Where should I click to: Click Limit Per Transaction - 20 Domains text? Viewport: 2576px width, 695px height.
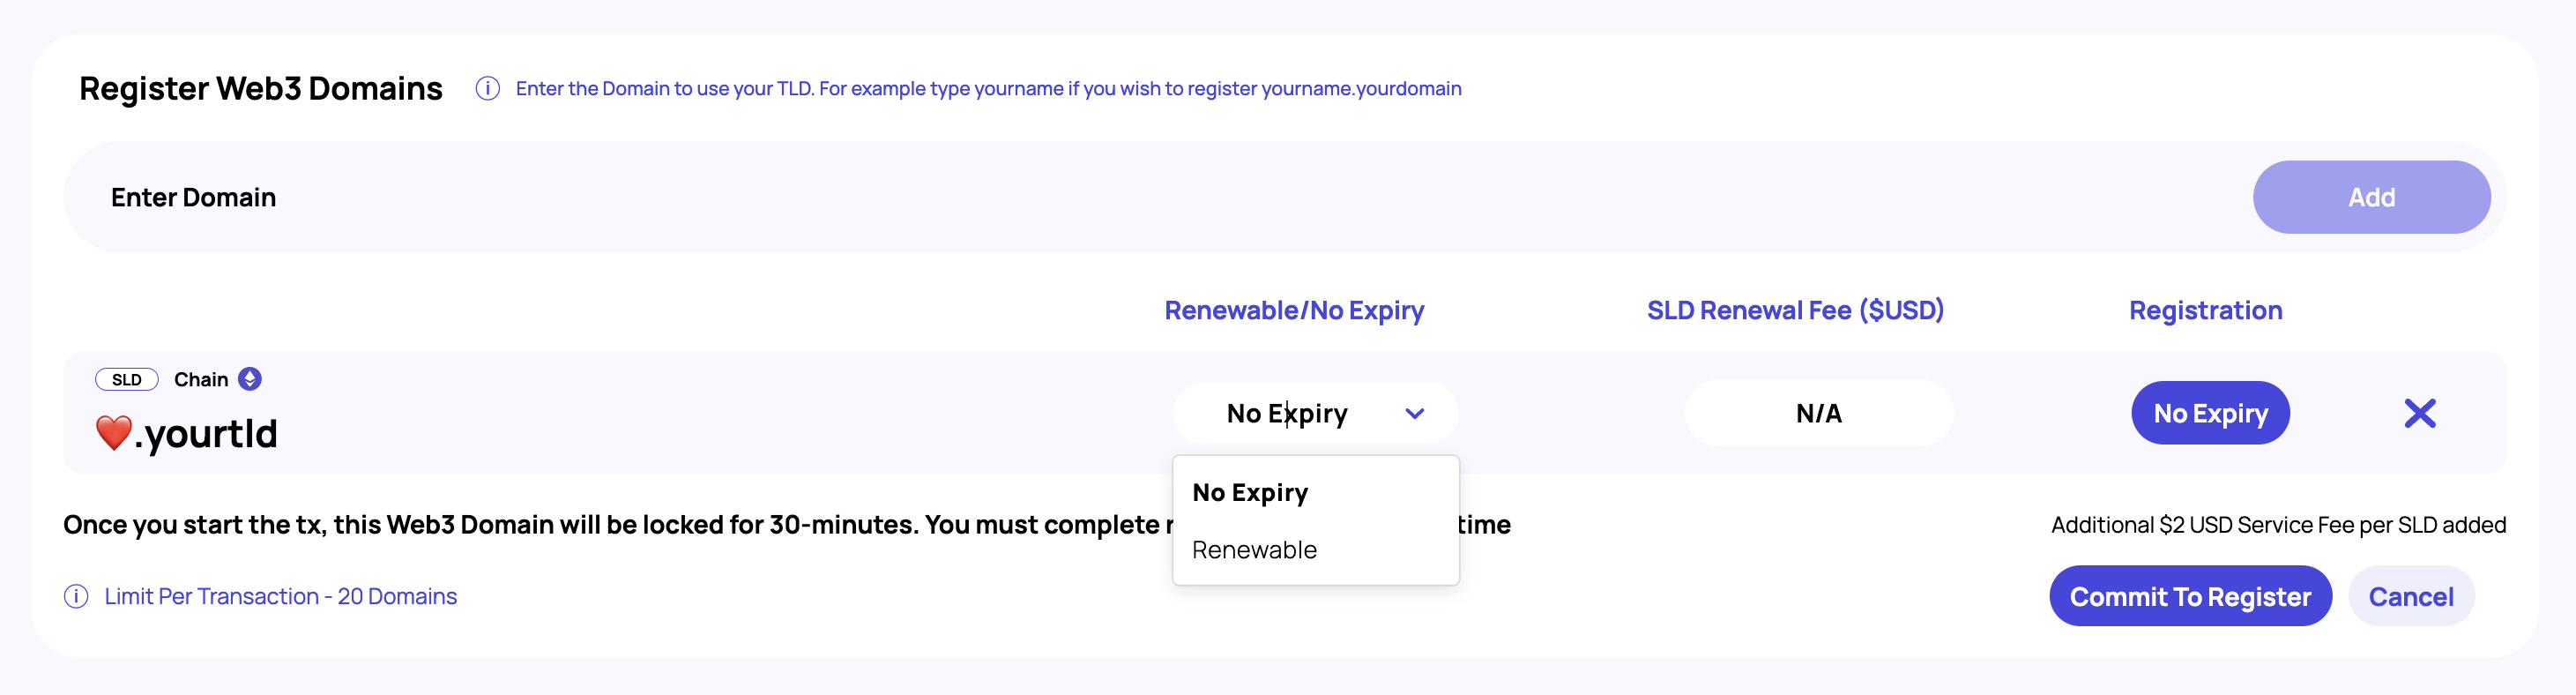(280, 596)
